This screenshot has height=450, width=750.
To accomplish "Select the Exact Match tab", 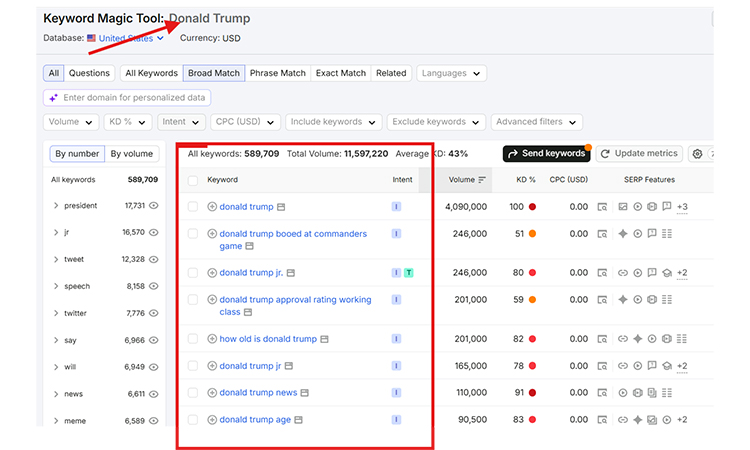I will pyautogui.click(x=341, y=73).
